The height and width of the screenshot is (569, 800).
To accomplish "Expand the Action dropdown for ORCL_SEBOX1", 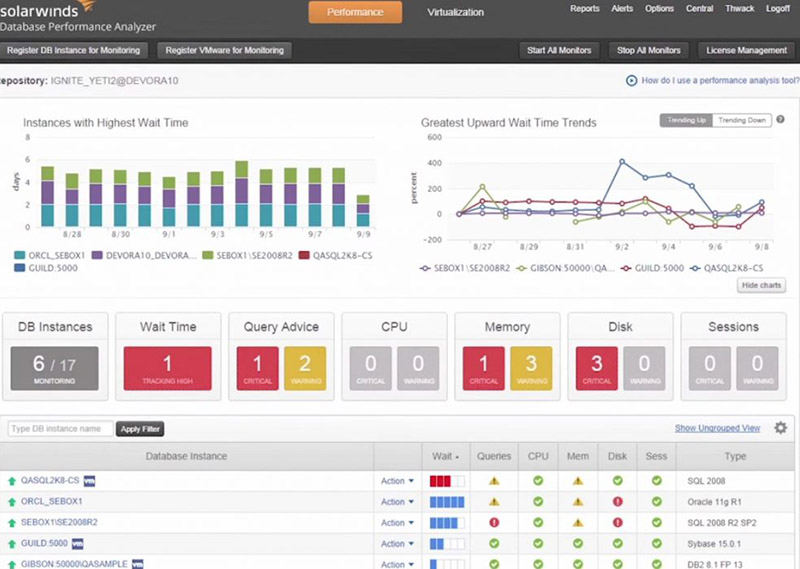I will point(397,502).
